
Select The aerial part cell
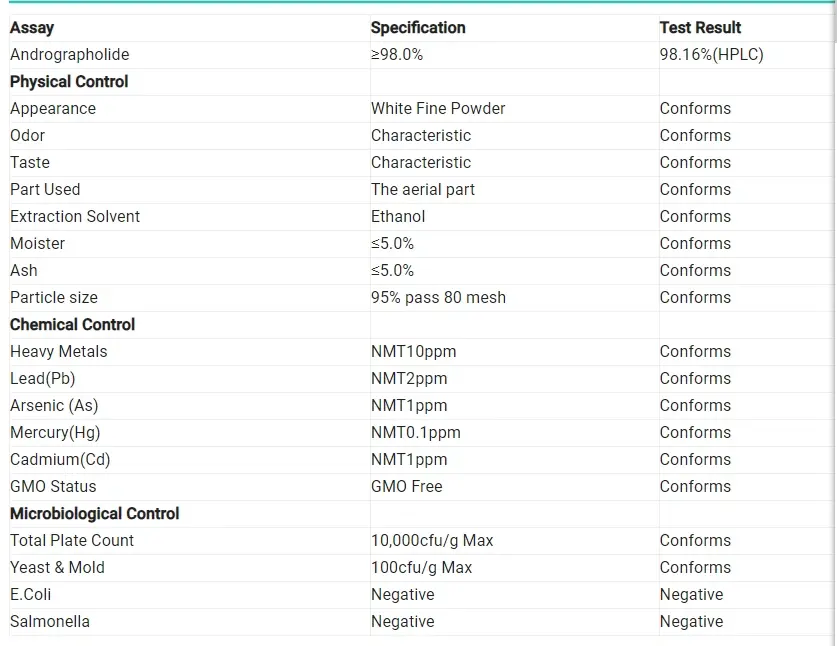point(423,190)
